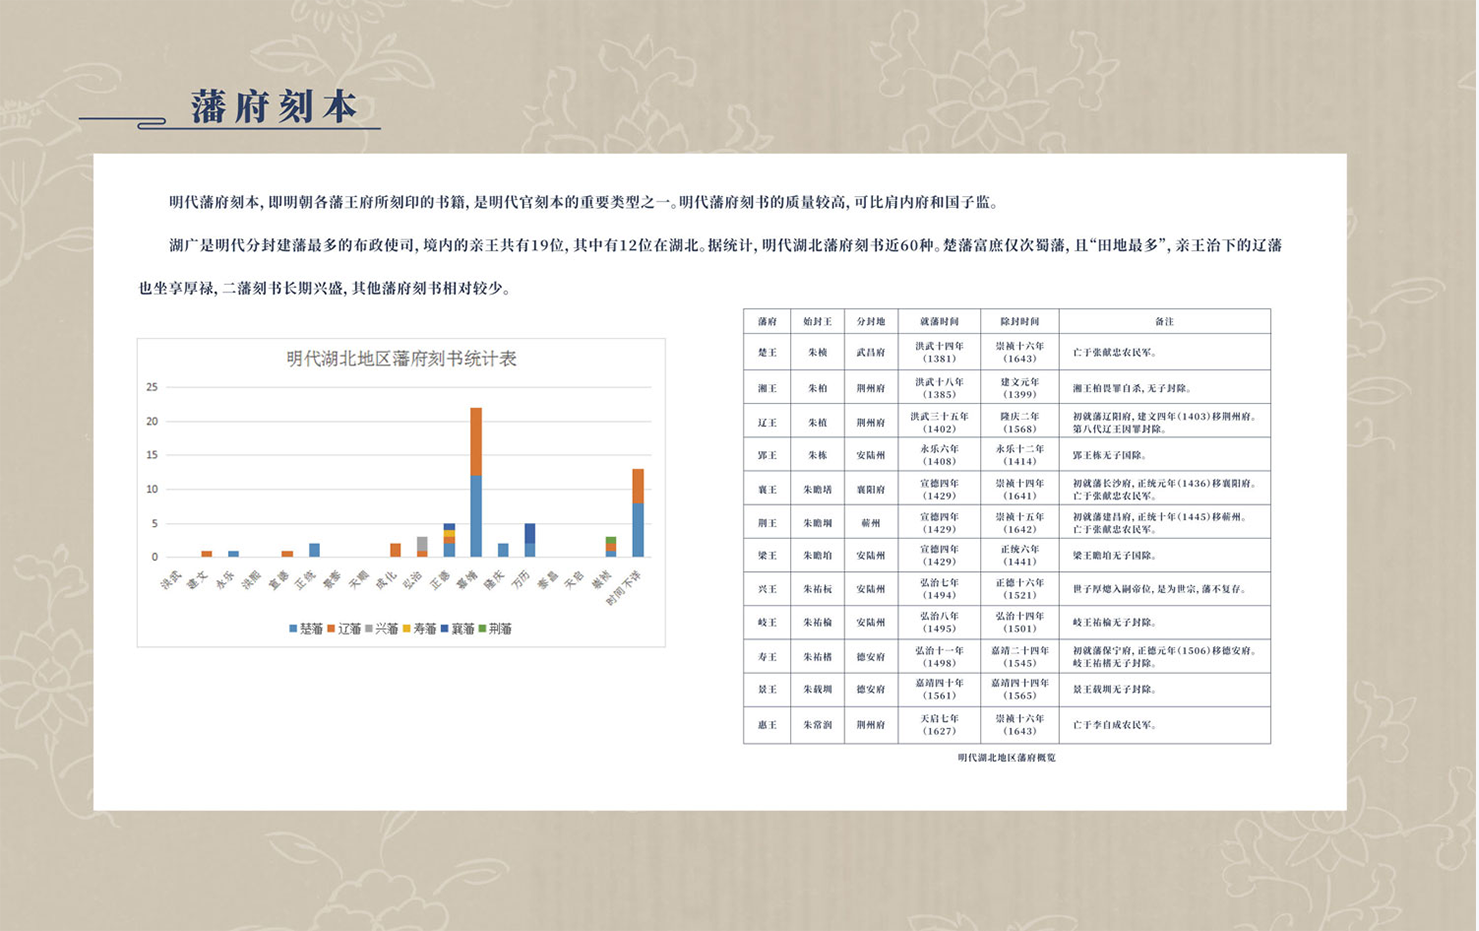This screenshot has height=931, width=1479.
Task: Click the 隆庆二年 (1568) cell
Action: click(1020, 422)
